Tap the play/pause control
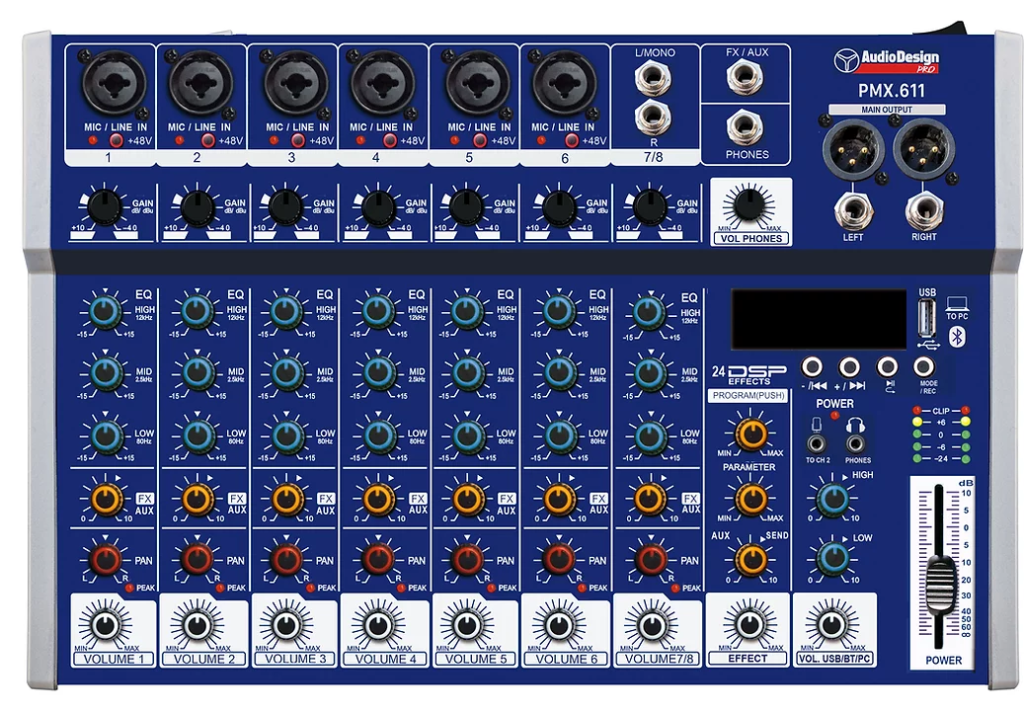Viewport: 1024px width, 712px height. click(x=887, y=366)
